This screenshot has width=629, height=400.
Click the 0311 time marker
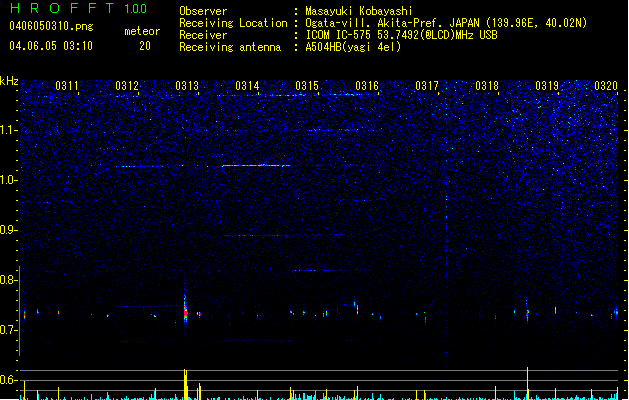point(67,85)
